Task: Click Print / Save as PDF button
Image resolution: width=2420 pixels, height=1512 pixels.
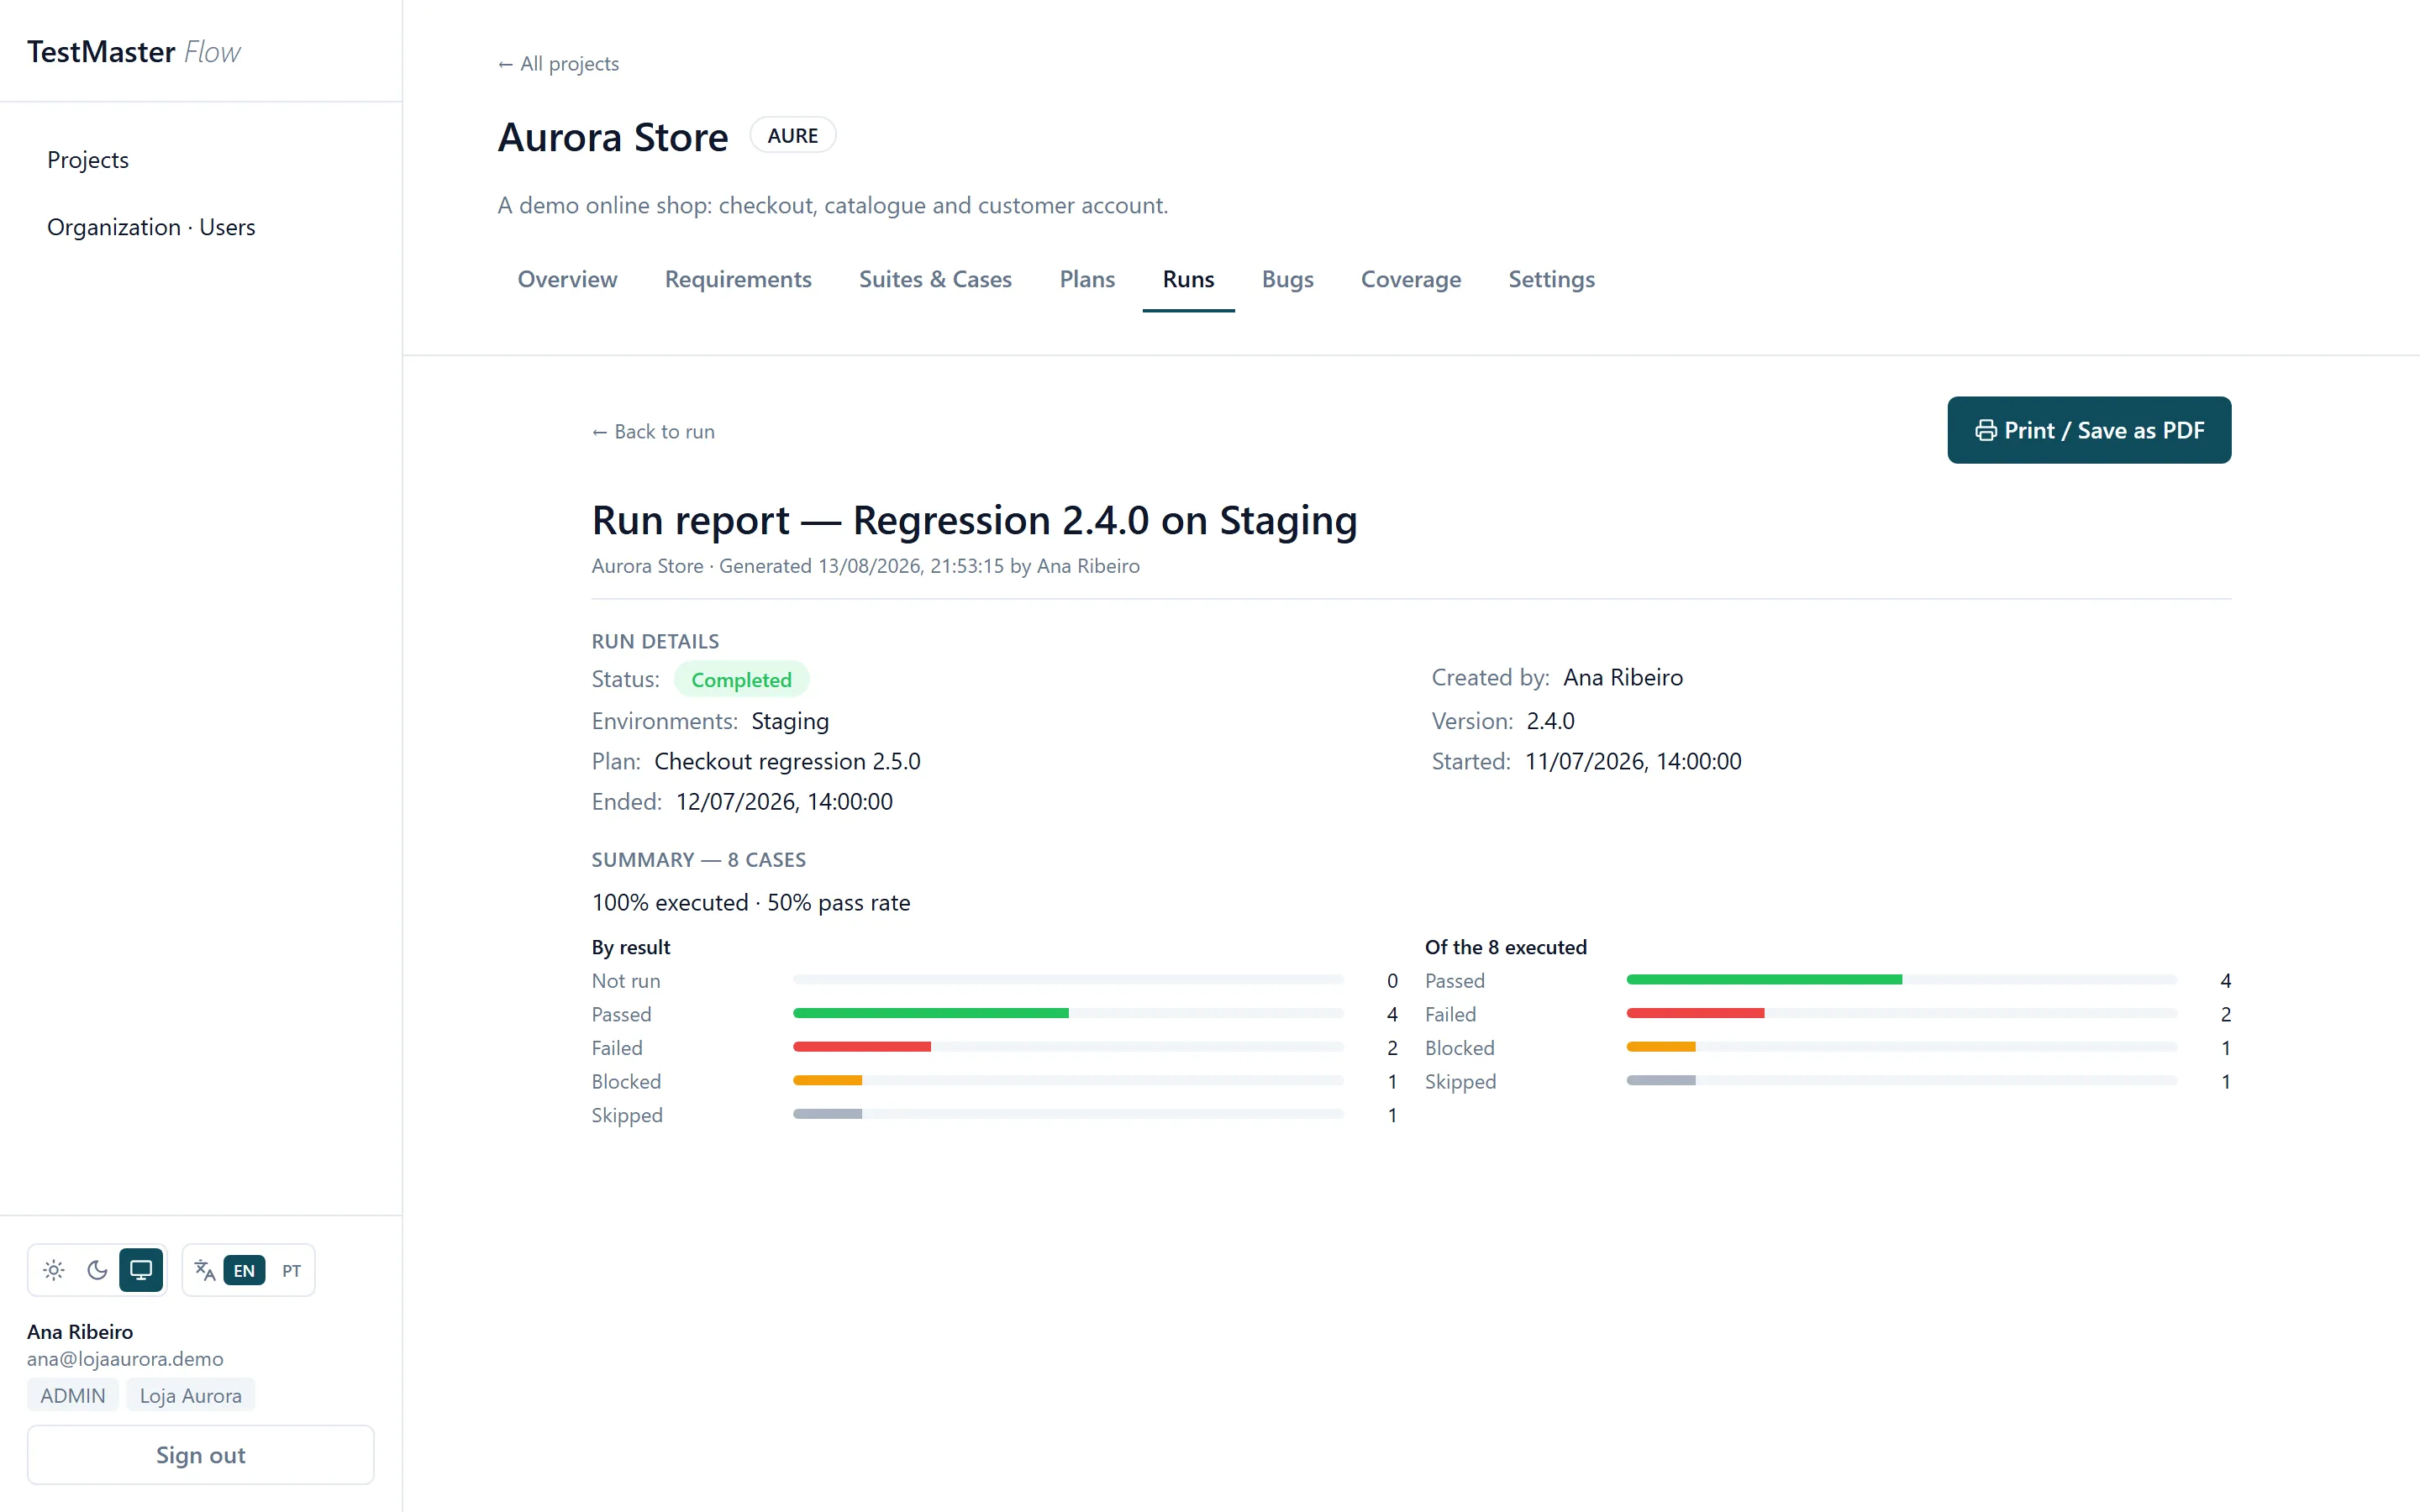Action: coord(2088,430)
